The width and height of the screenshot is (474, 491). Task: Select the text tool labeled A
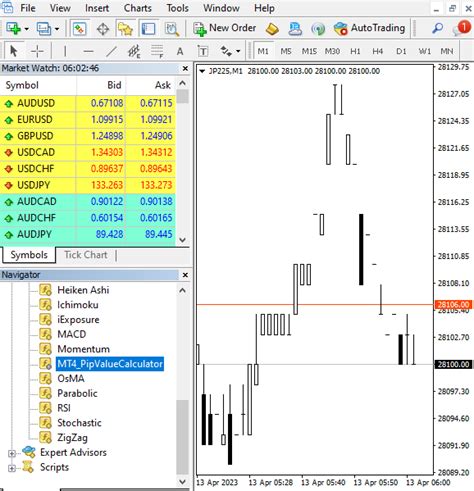[180, 51]
